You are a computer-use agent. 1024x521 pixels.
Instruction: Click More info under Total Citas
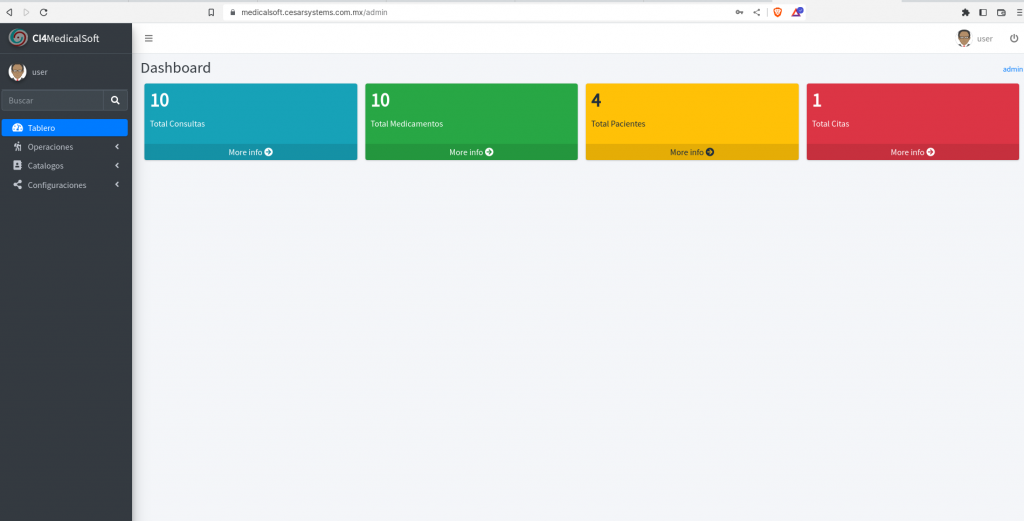tap(912, 152)
